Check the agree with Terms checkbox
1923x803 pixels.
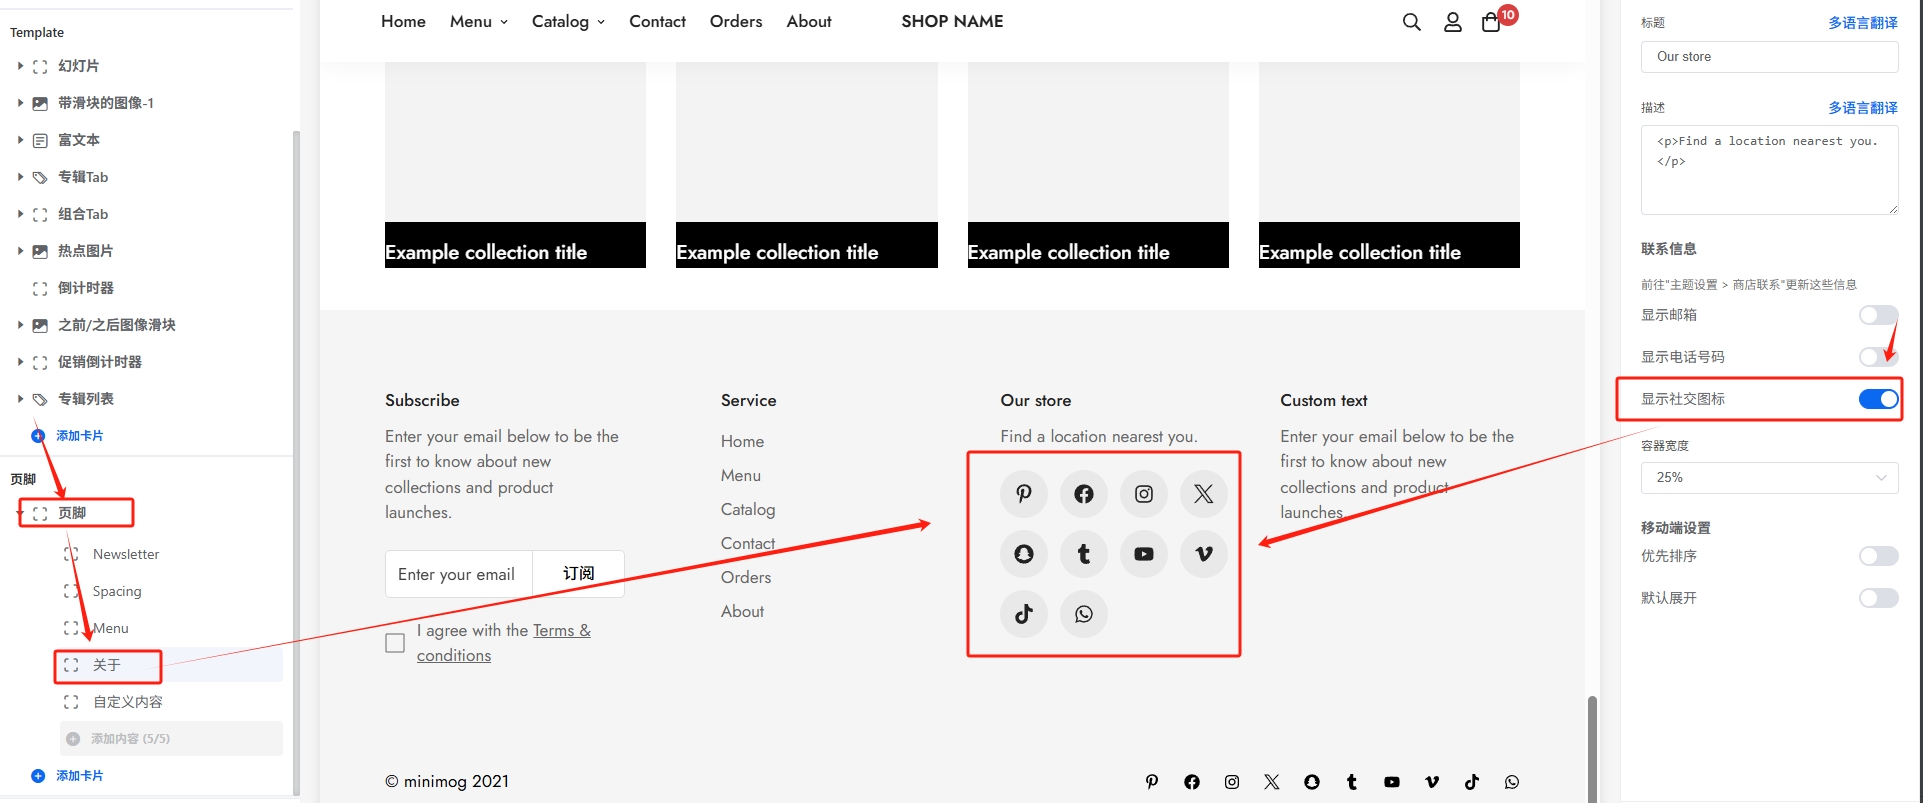[395, 643]
